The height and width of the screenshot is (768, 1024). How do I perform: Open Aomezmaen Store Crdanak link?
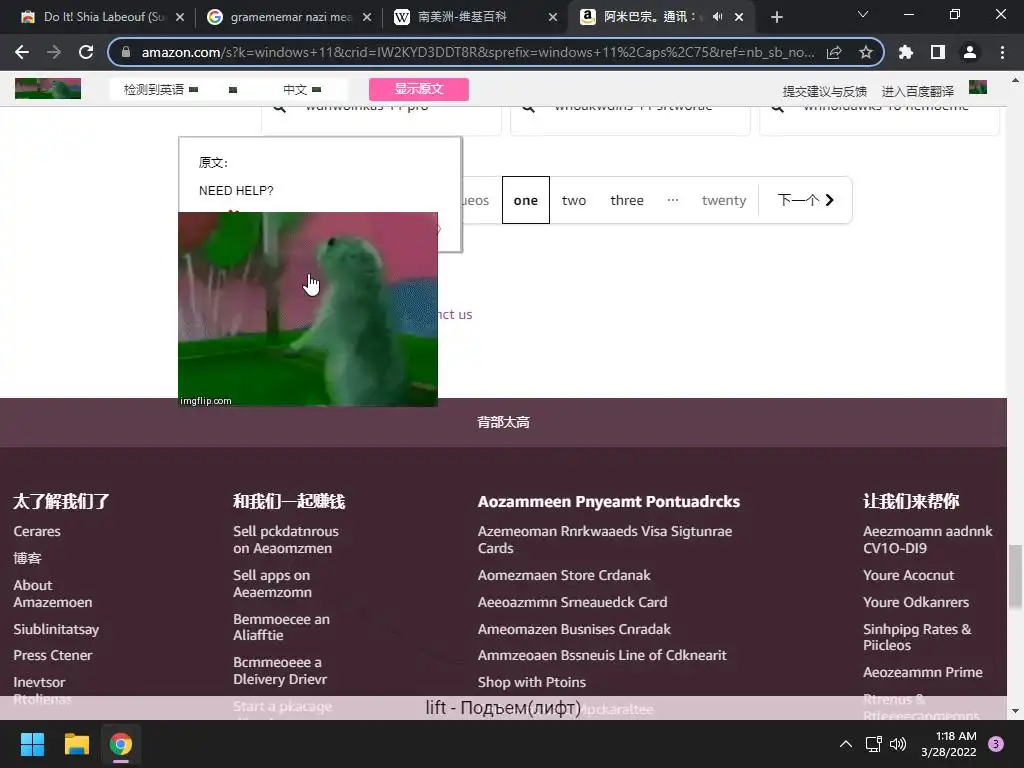click(564, 575)
